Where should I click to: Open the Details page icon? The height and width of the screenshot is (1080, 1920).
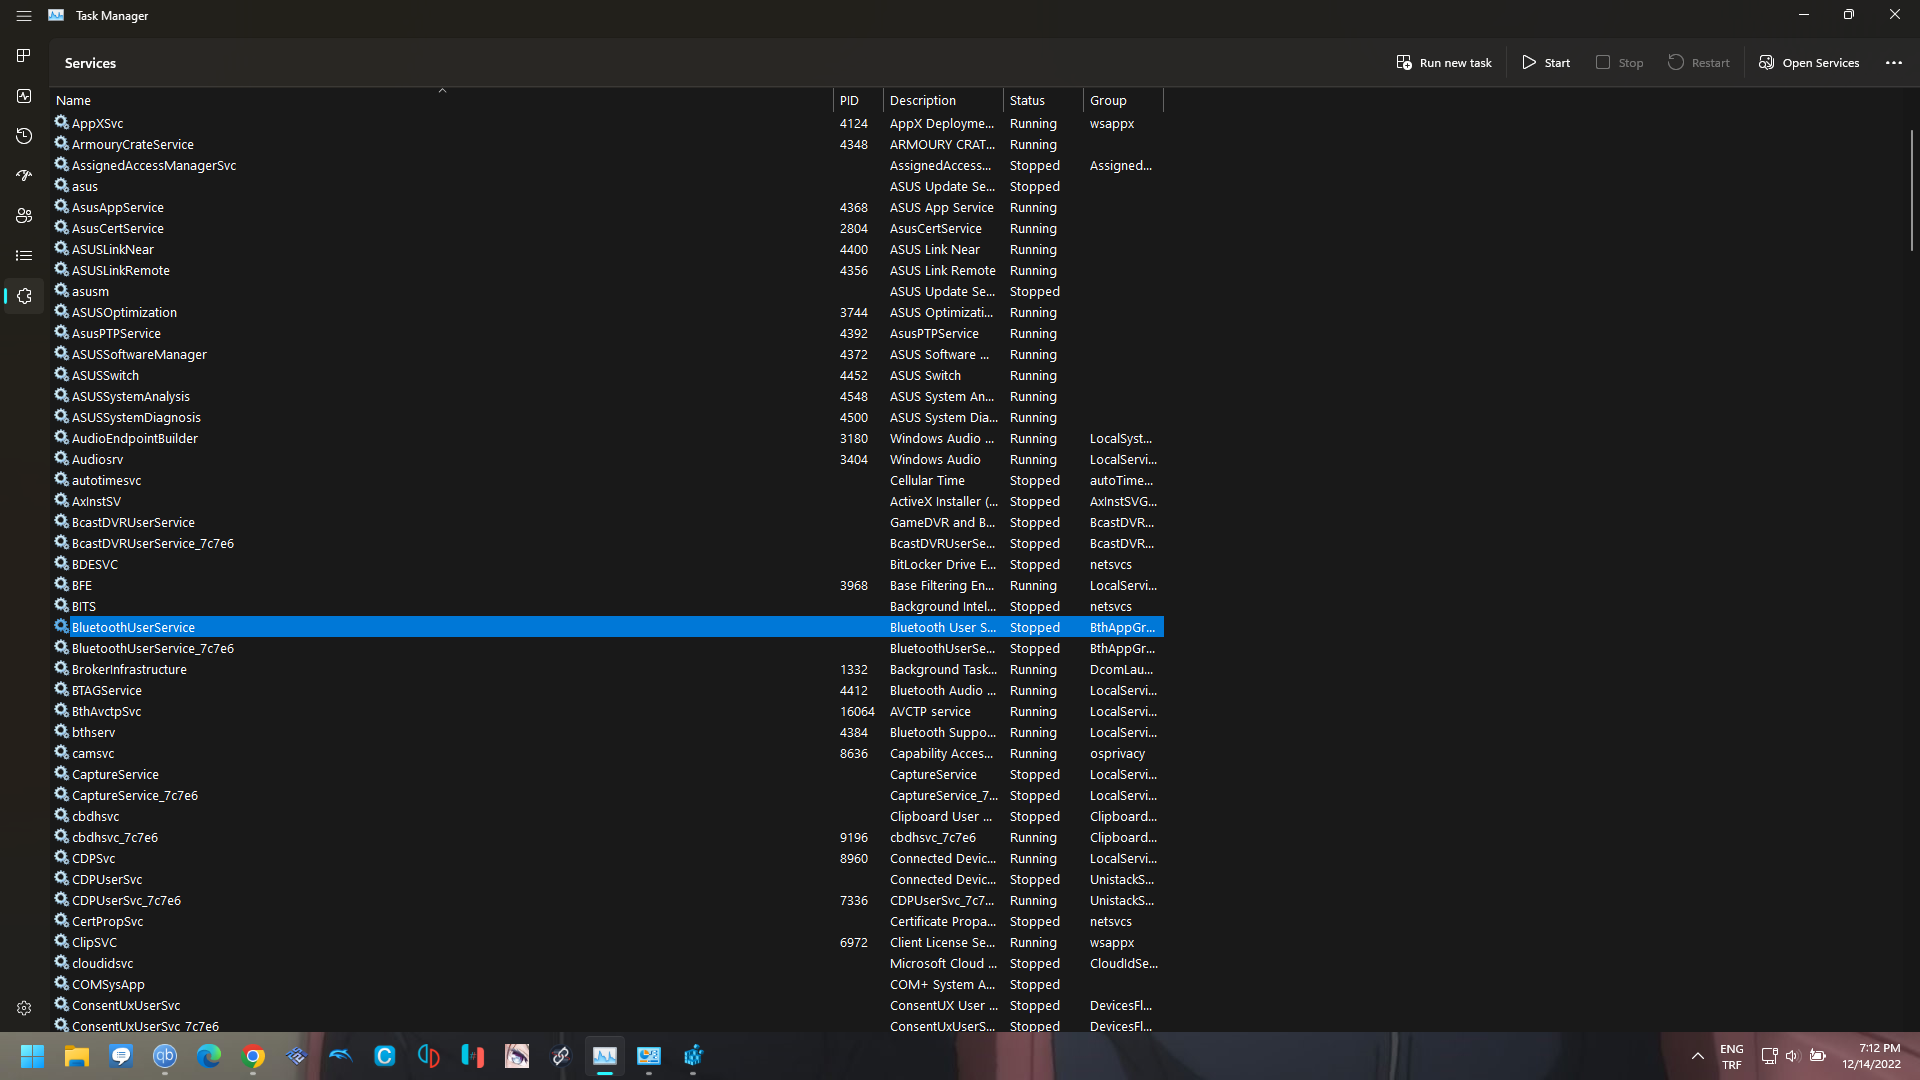tap(24, 256)
